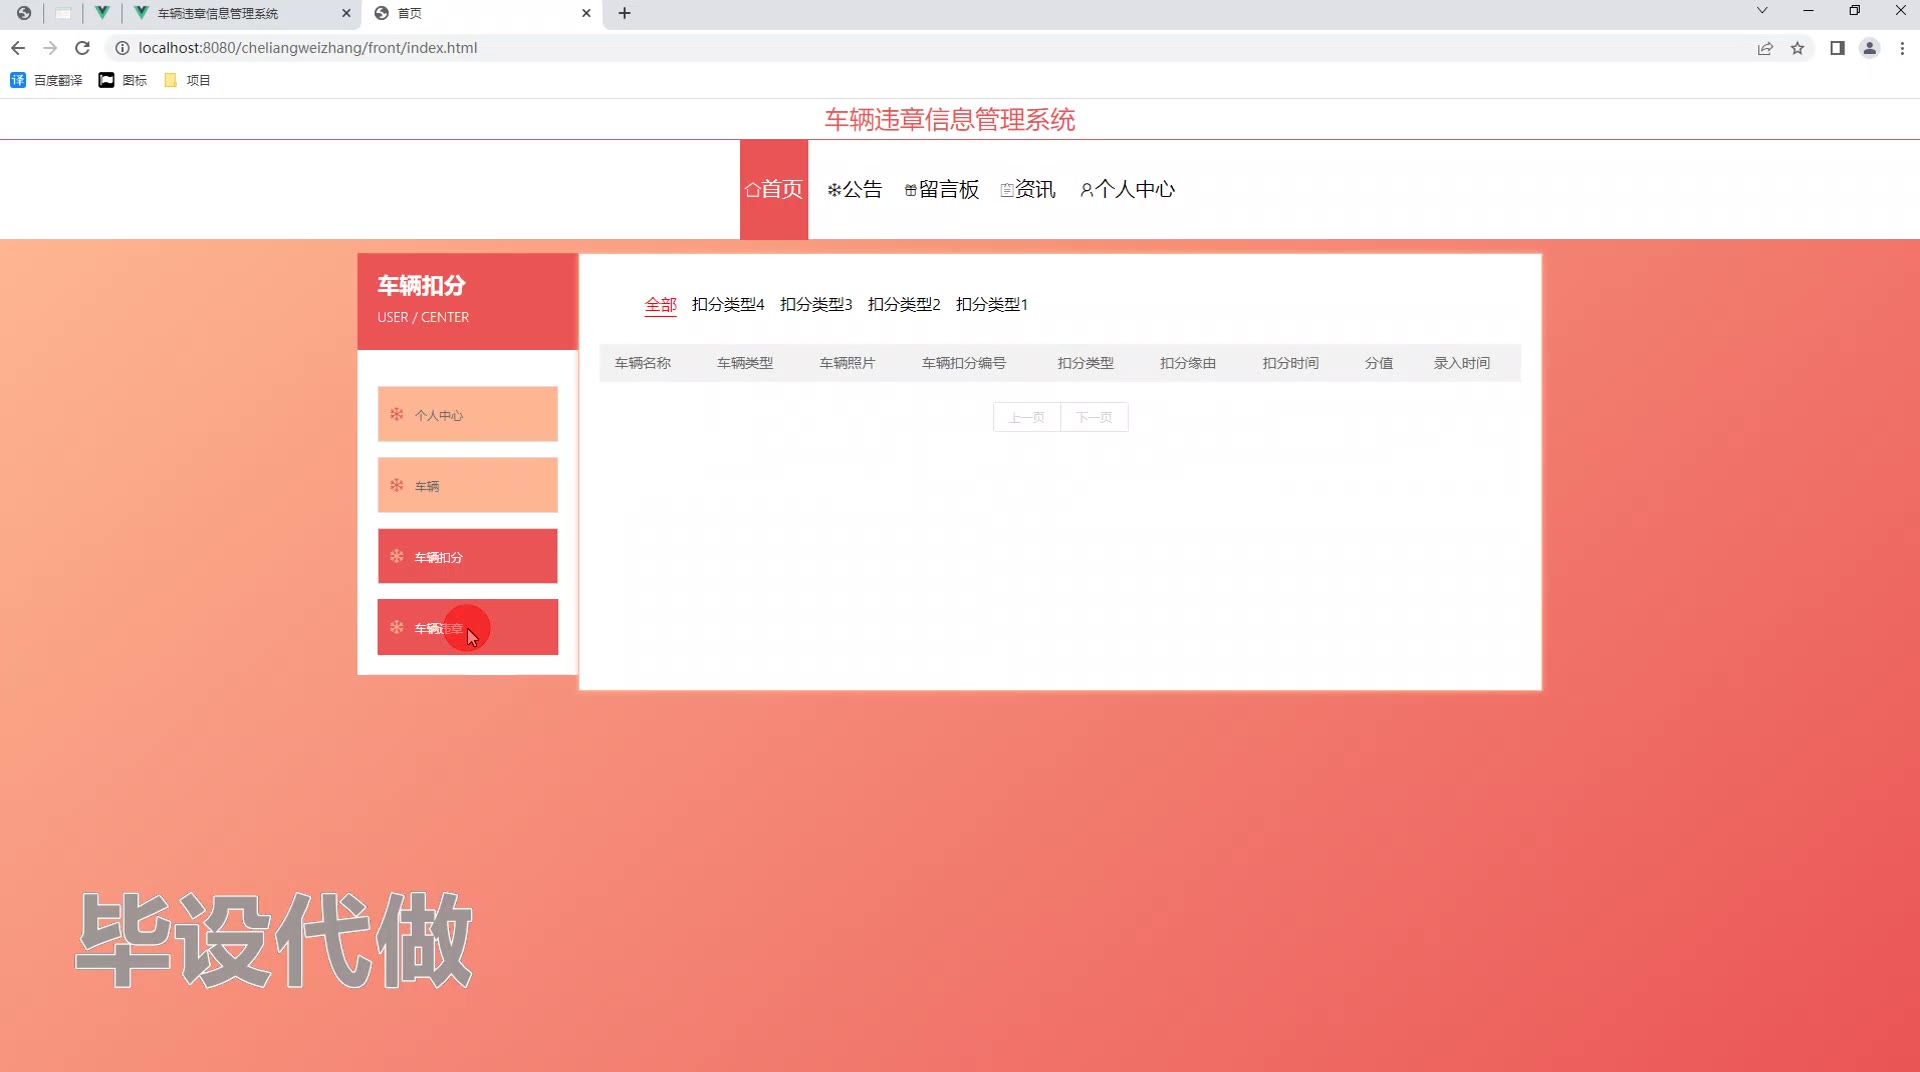Click the browser reload icon
Image resolution: width=1920 pixels, height=1072 pixels.
click(83, 48)
